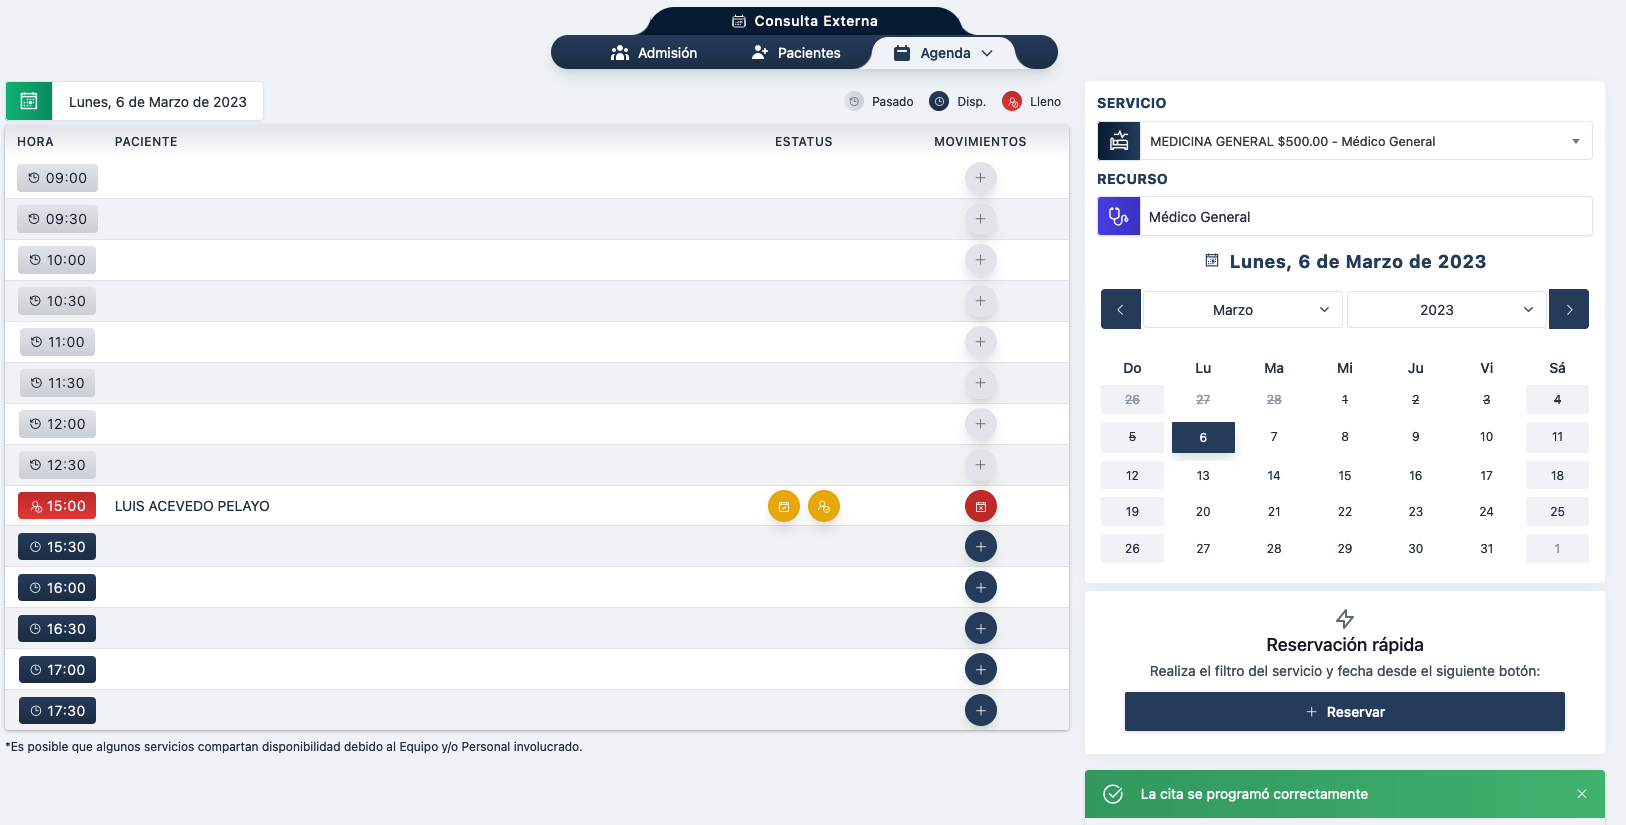This screenshot has height=825, width=1626.
Task: Add an appointment at the 17:00 slot
Action: 980,670
